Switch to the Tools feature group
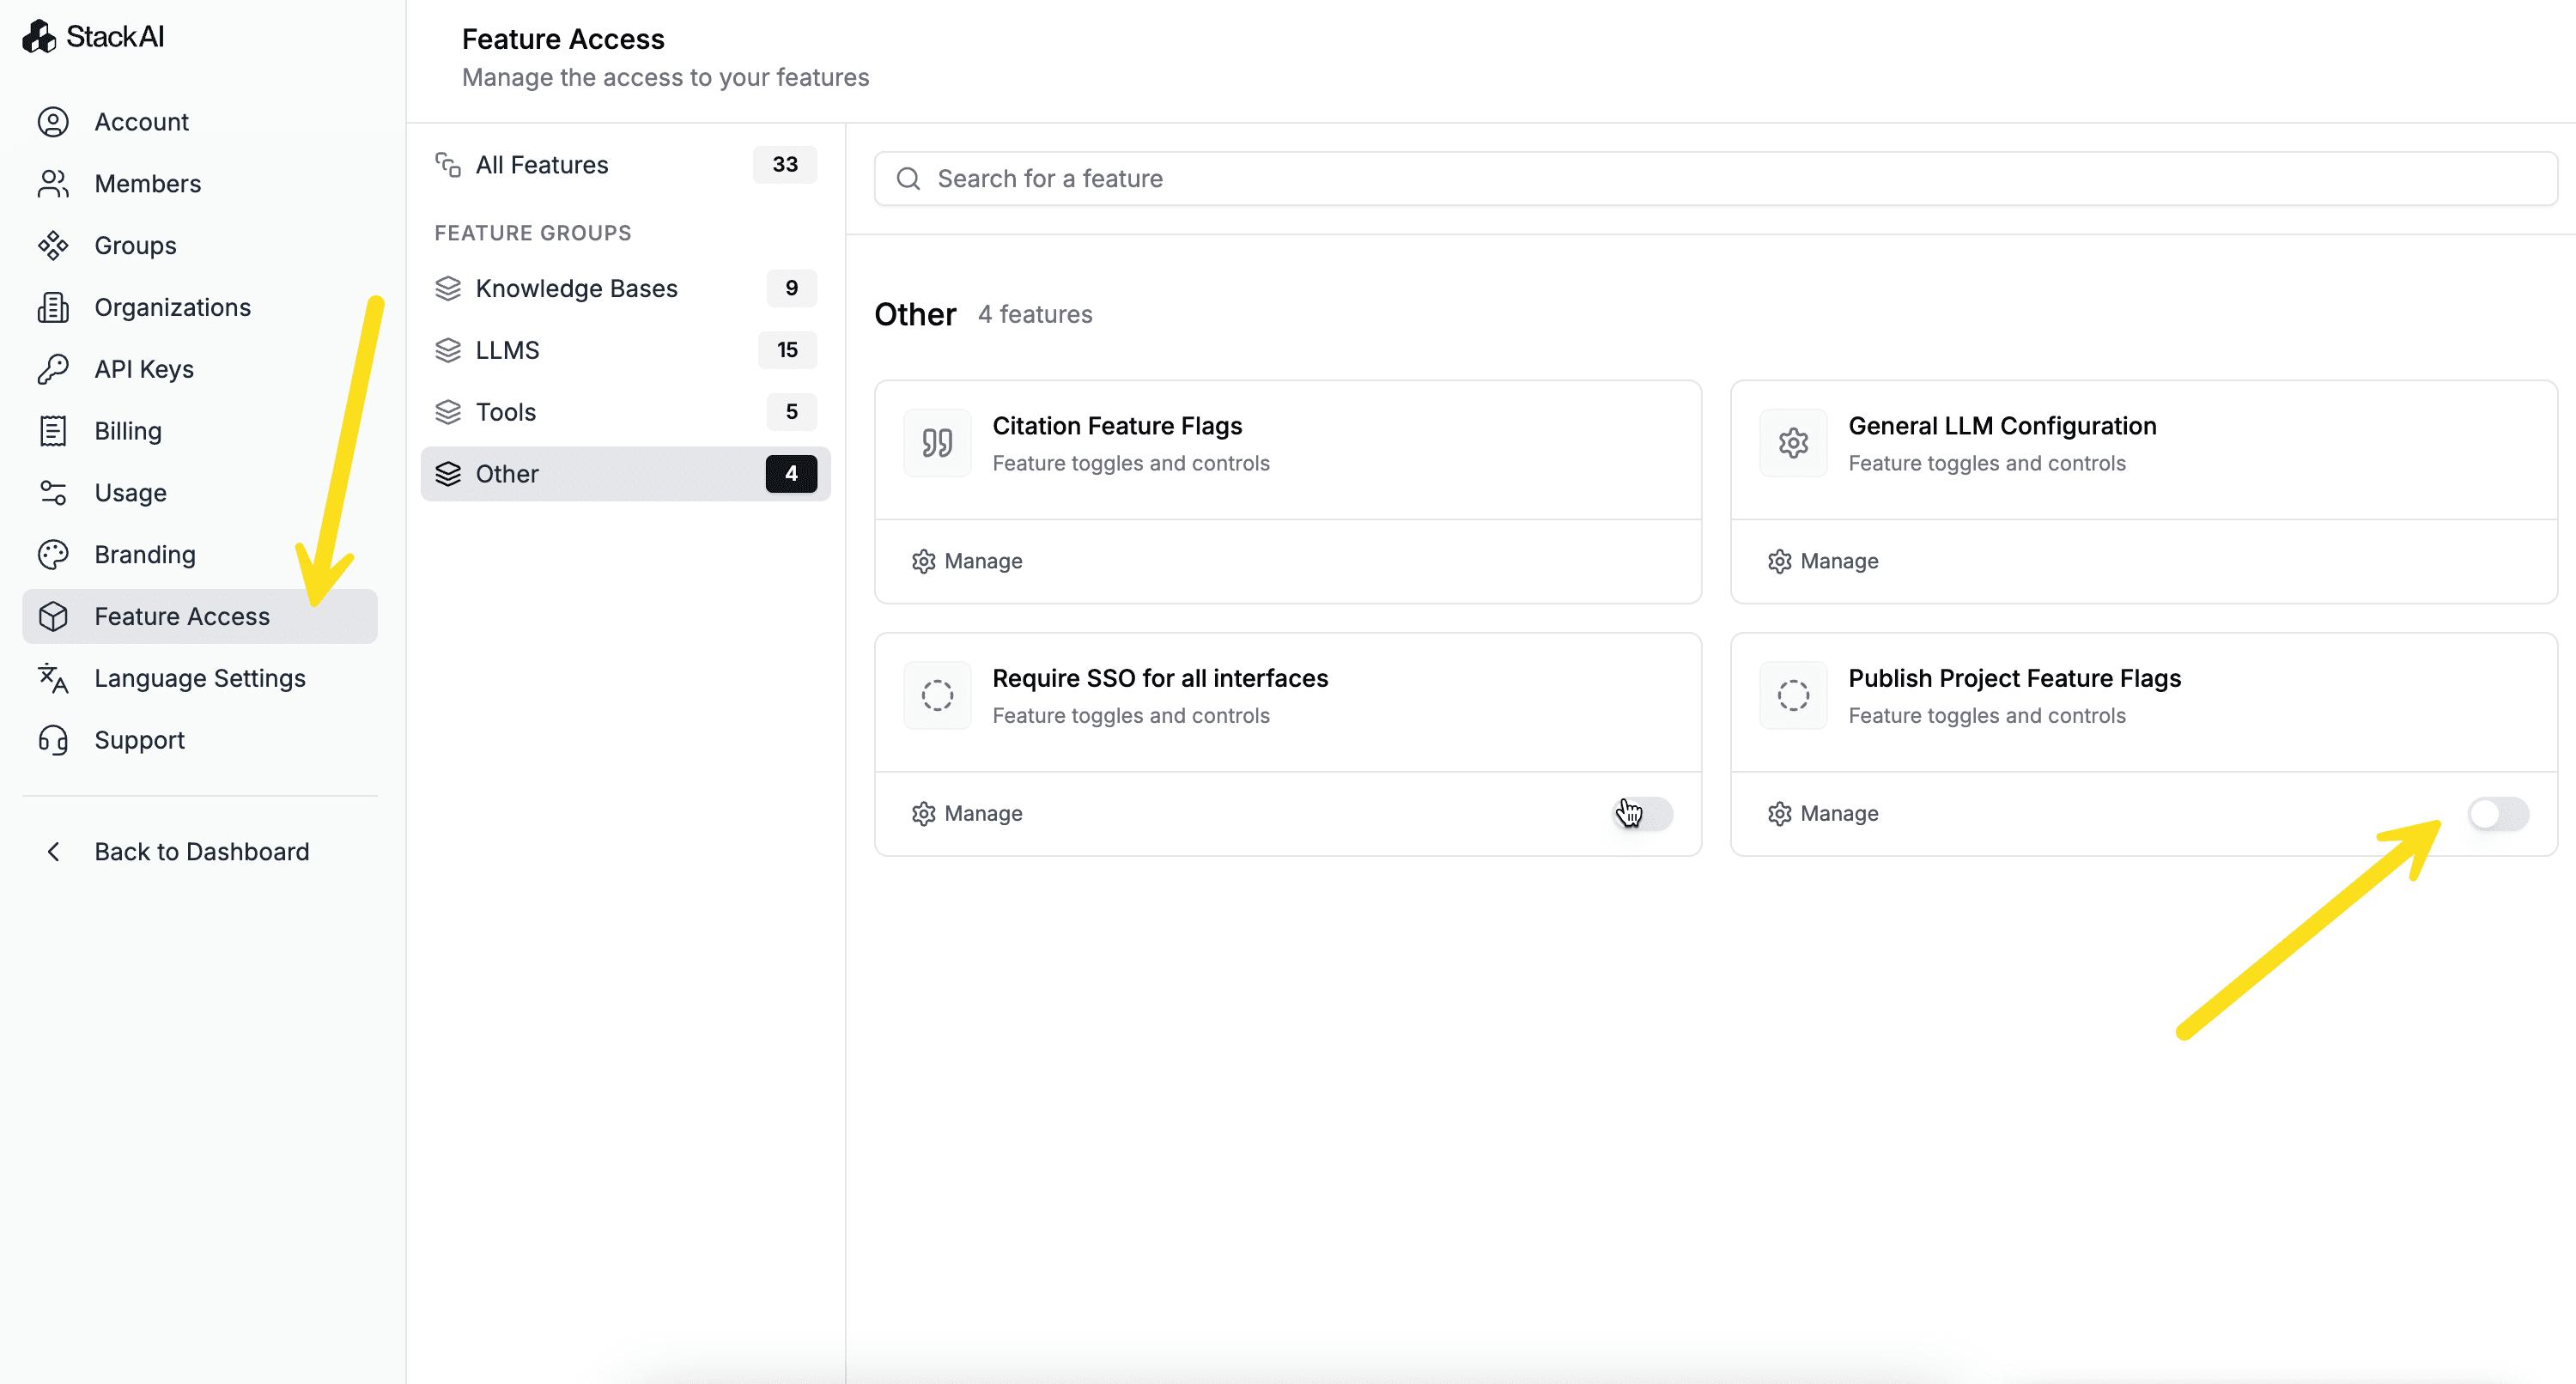 (x=625, y=412)
